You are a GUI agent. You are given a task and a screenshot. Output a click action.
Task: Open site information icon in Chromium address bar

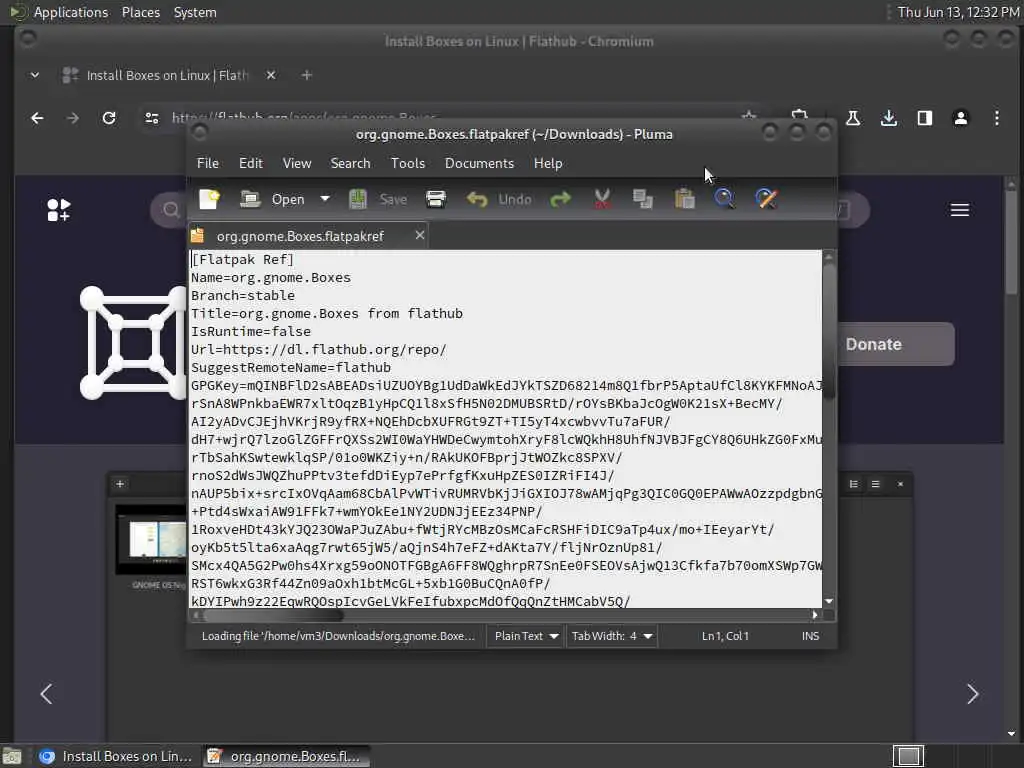click(152, 118)
